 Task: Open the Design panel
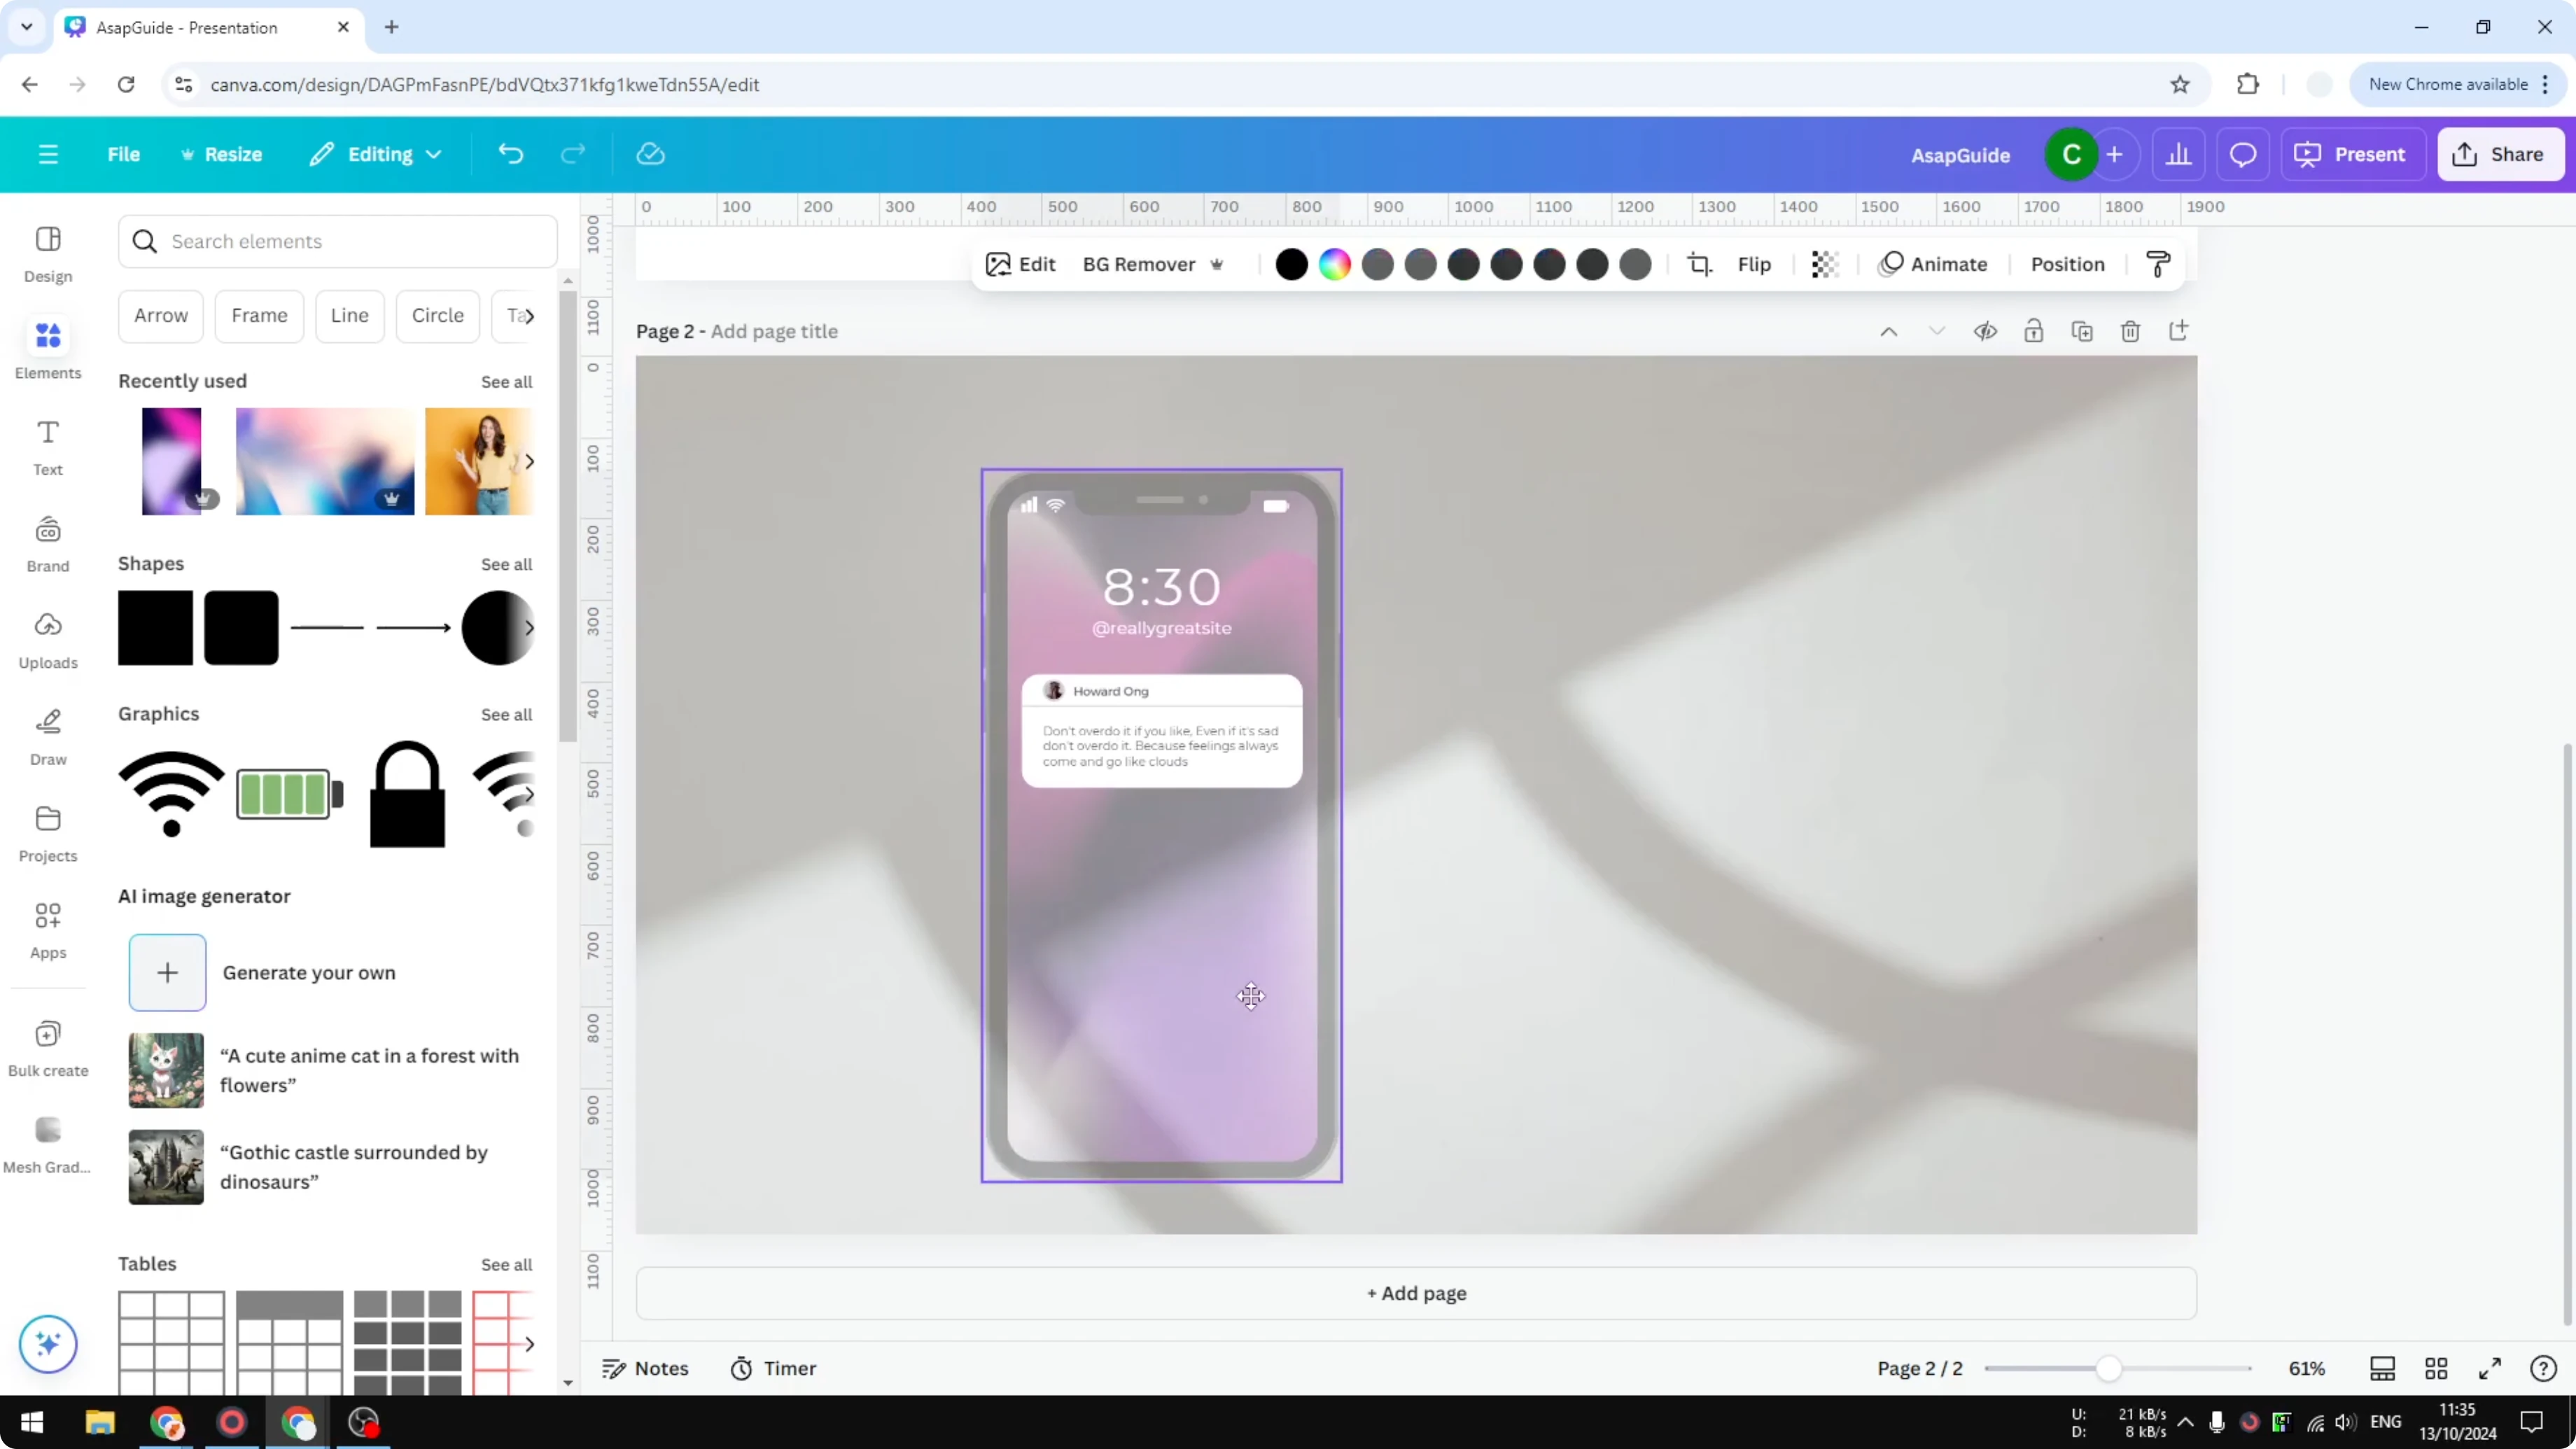tap(48, 254)
